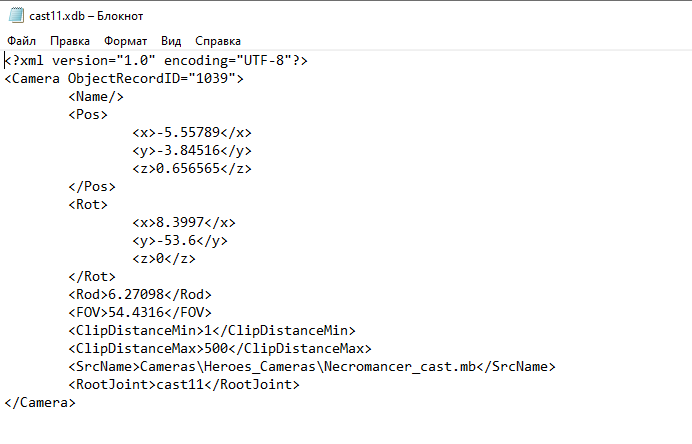The width and height of the screenshot is (692, 444).
Task: Click the FOV value 54.4316
Action: point(136,312)
